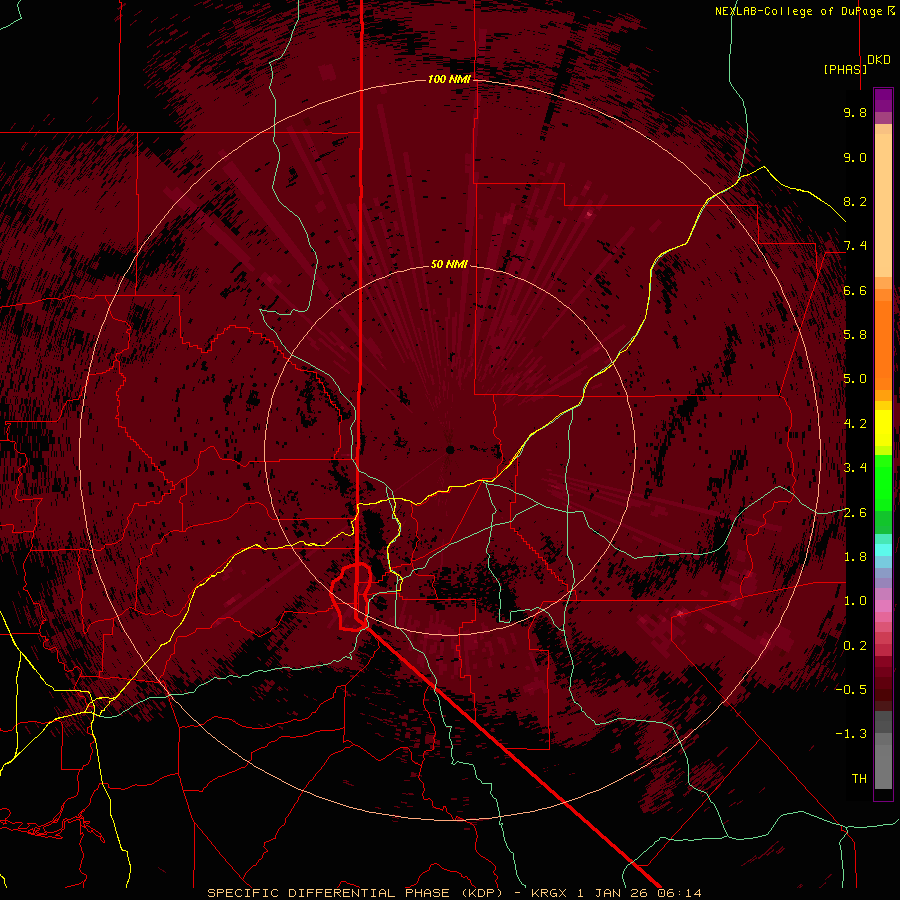900x900 pixels.
Task: Click the 1.8 value on the color scale
Action: 855,557
